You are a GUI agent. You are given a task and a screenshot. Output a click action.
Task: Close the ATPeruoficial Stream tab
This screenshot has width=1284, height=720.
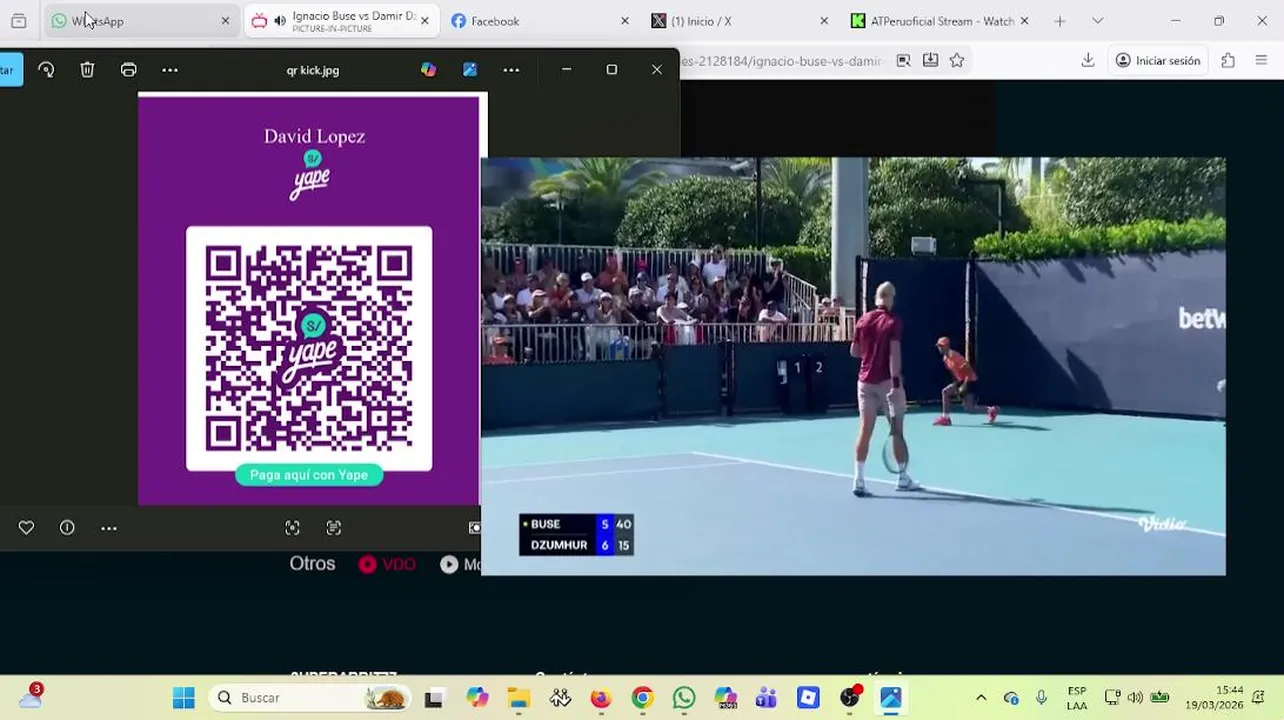[1024, 21]
